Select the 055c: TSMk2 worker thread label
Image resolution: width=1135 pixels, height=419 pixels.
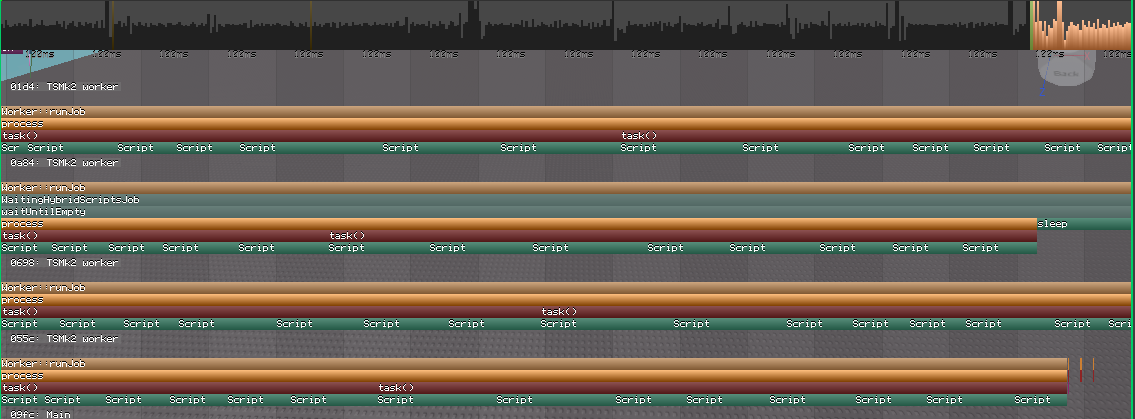point(64,339)
